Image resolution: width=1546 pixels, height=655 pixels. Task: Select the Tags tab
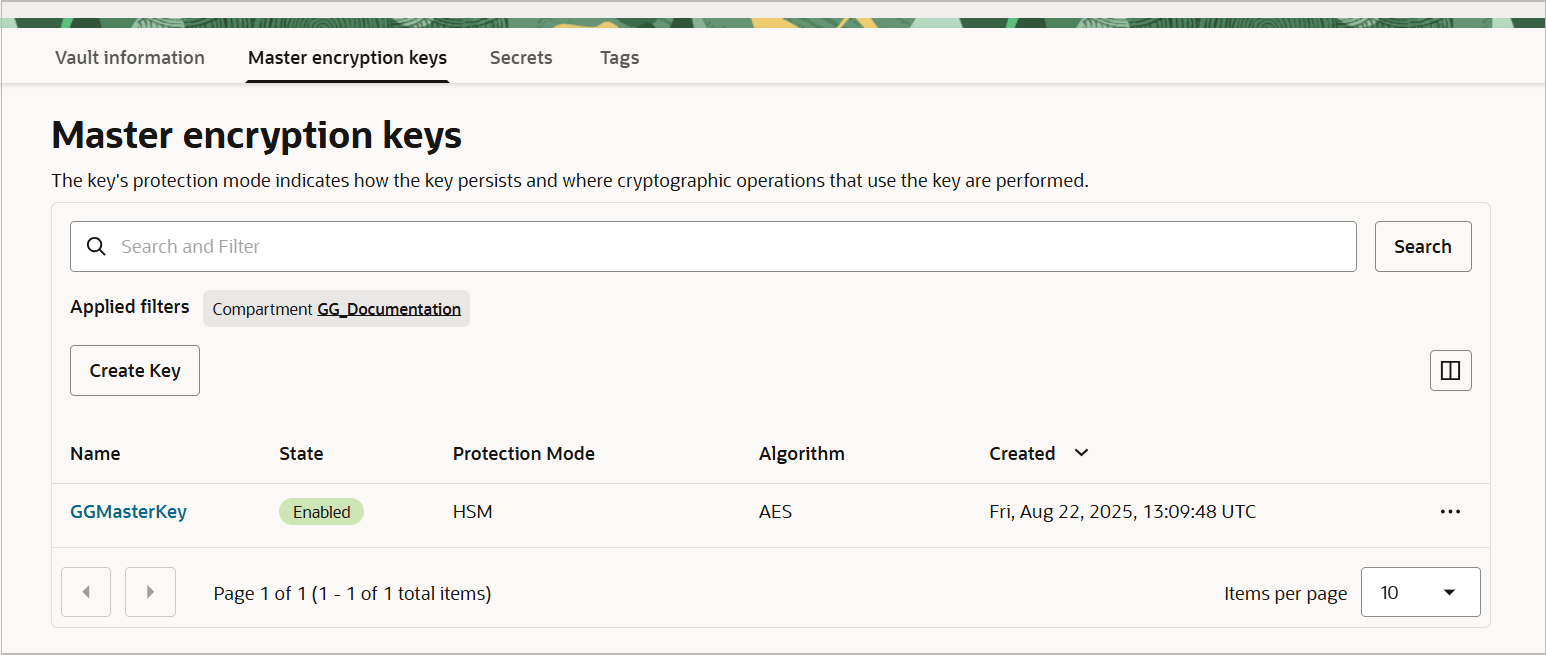619,57
